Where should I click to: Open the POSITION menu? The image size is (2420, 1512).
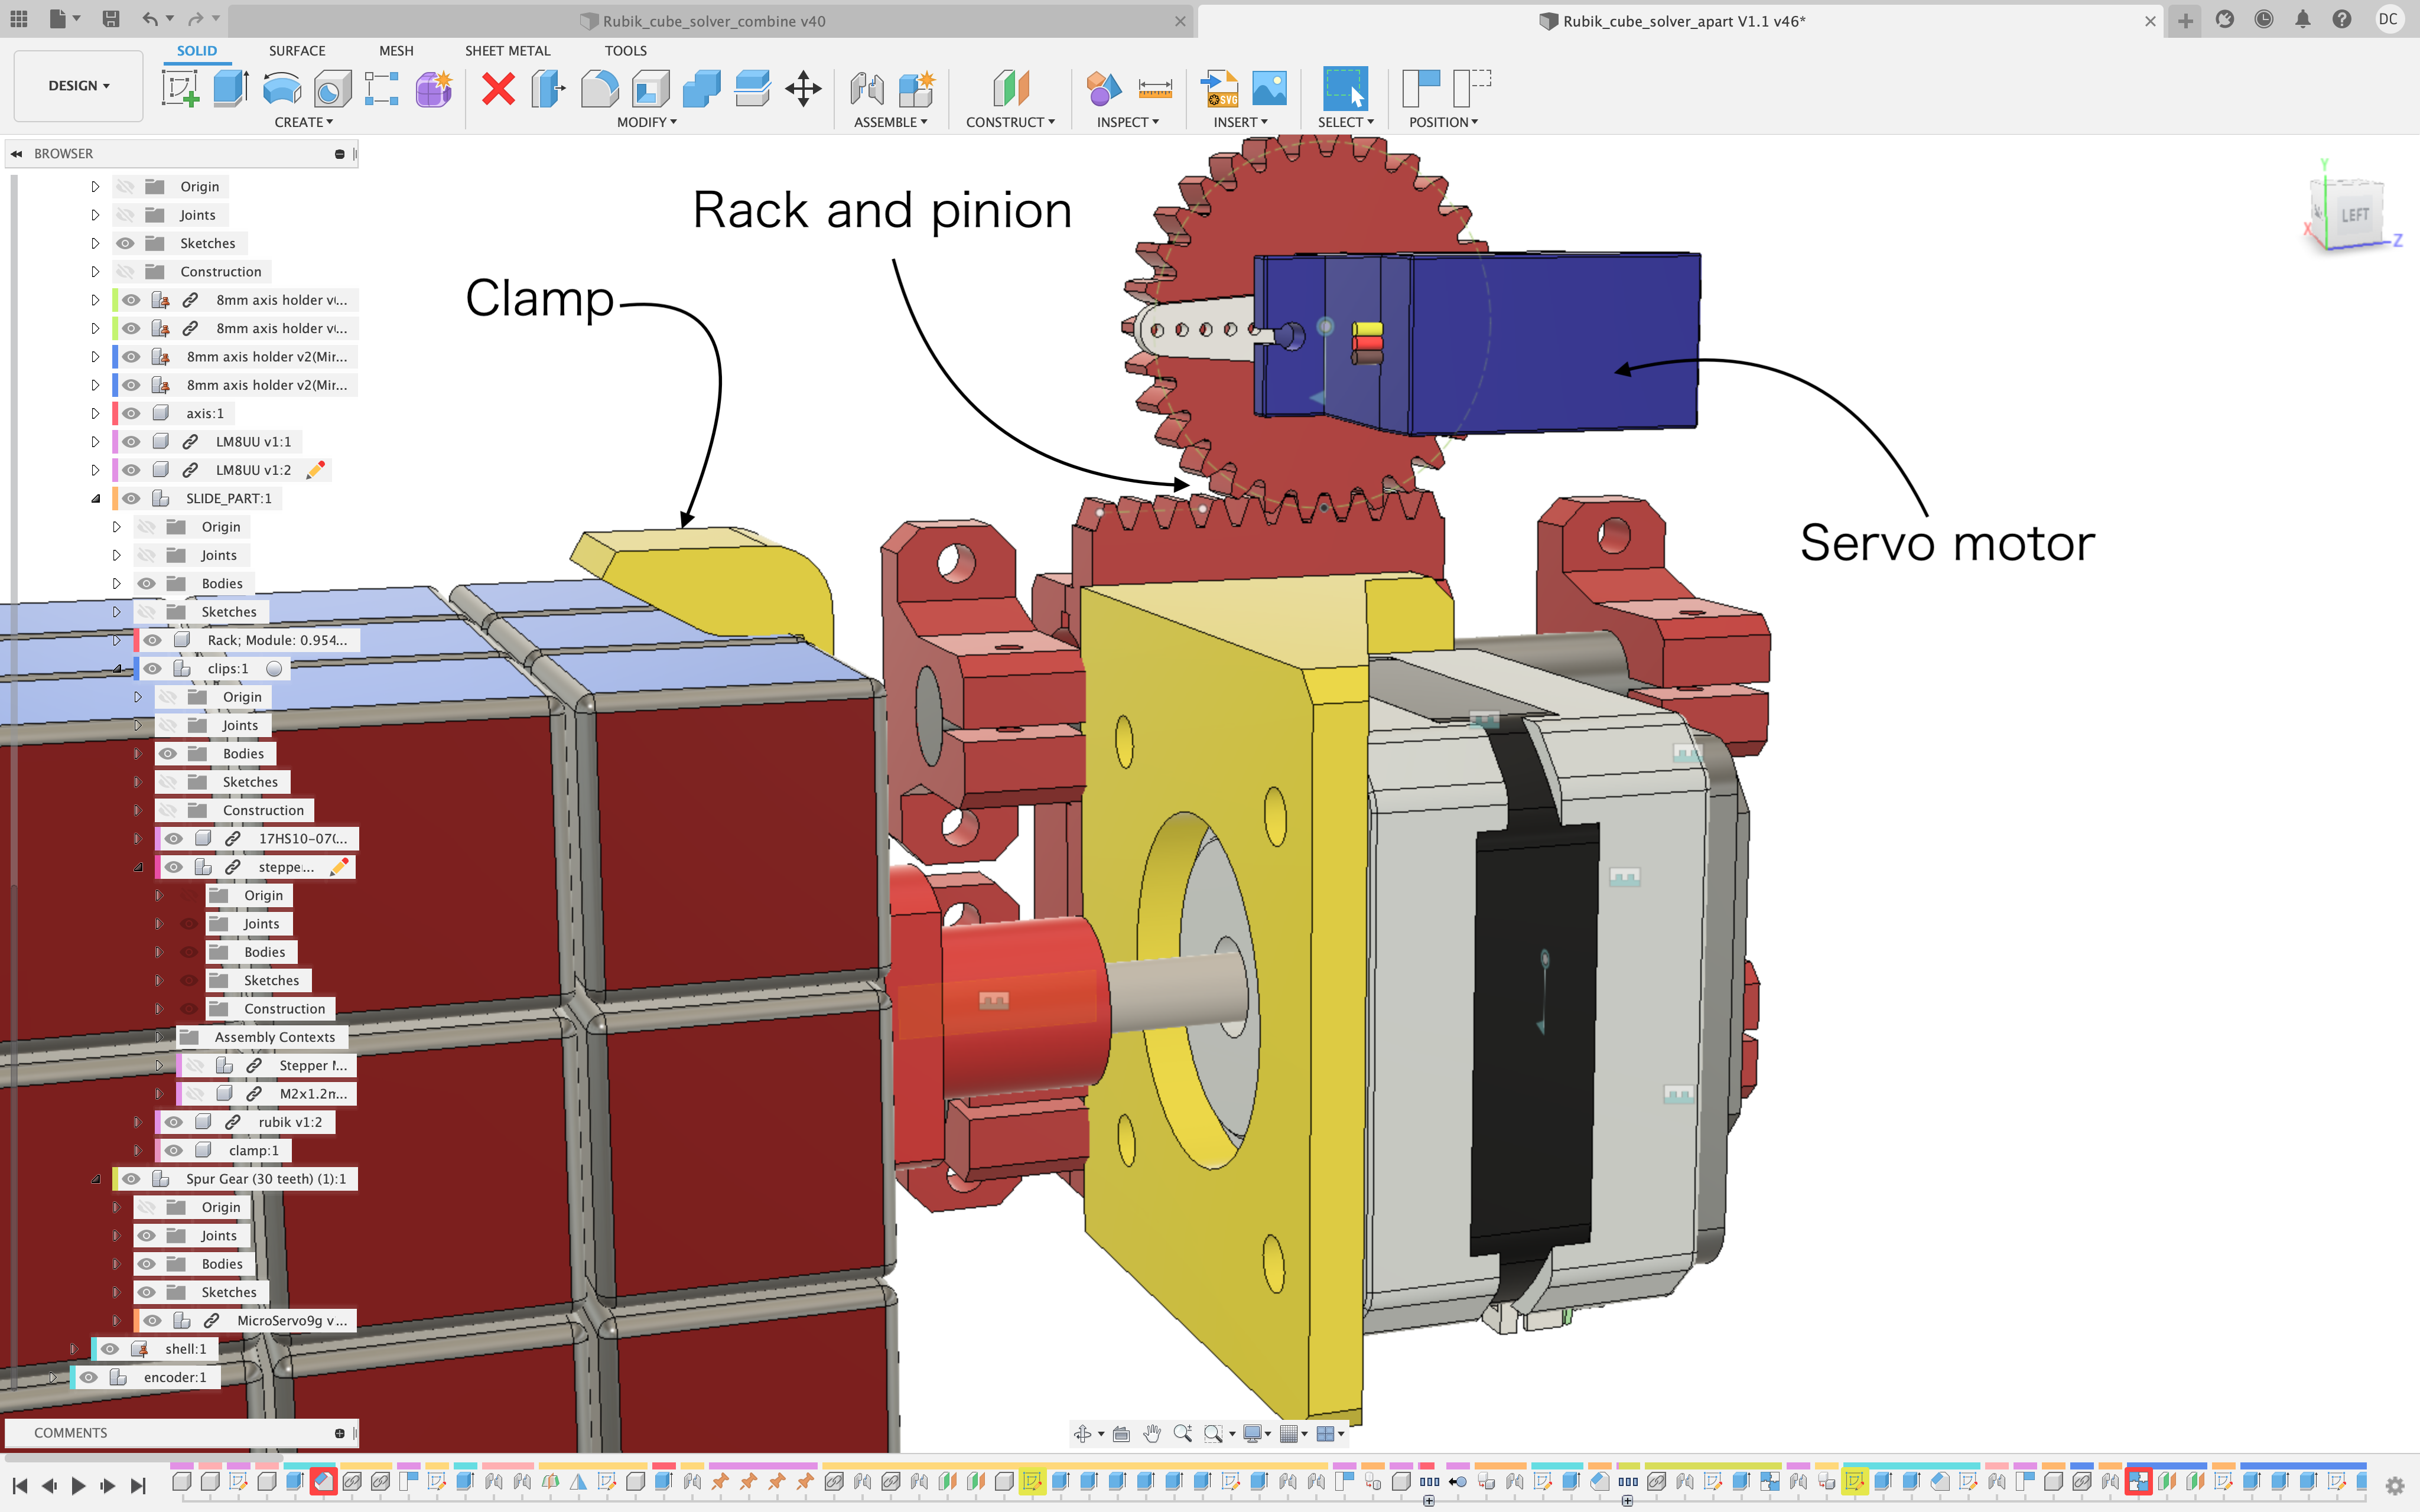click(x=1443, y=122)
